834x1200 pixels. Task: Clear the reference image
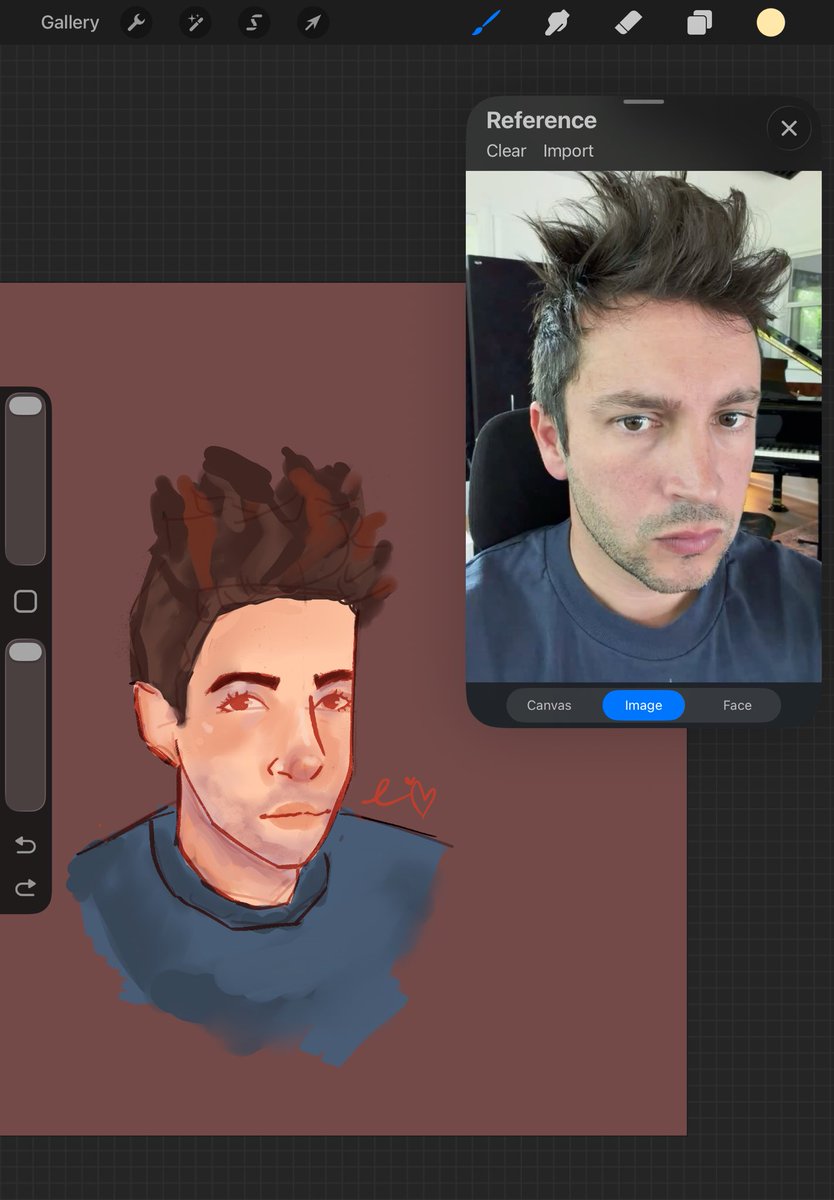click(x=506, y=151)
